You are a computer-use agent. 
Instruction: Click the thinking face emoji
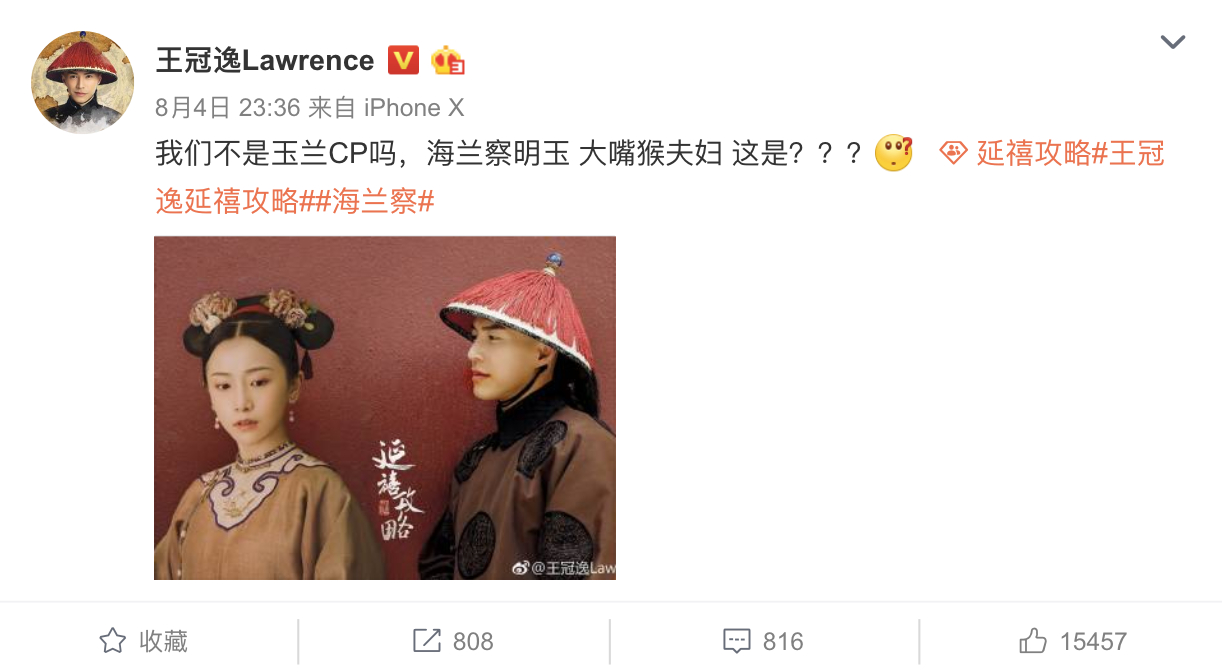pos(894,153)
